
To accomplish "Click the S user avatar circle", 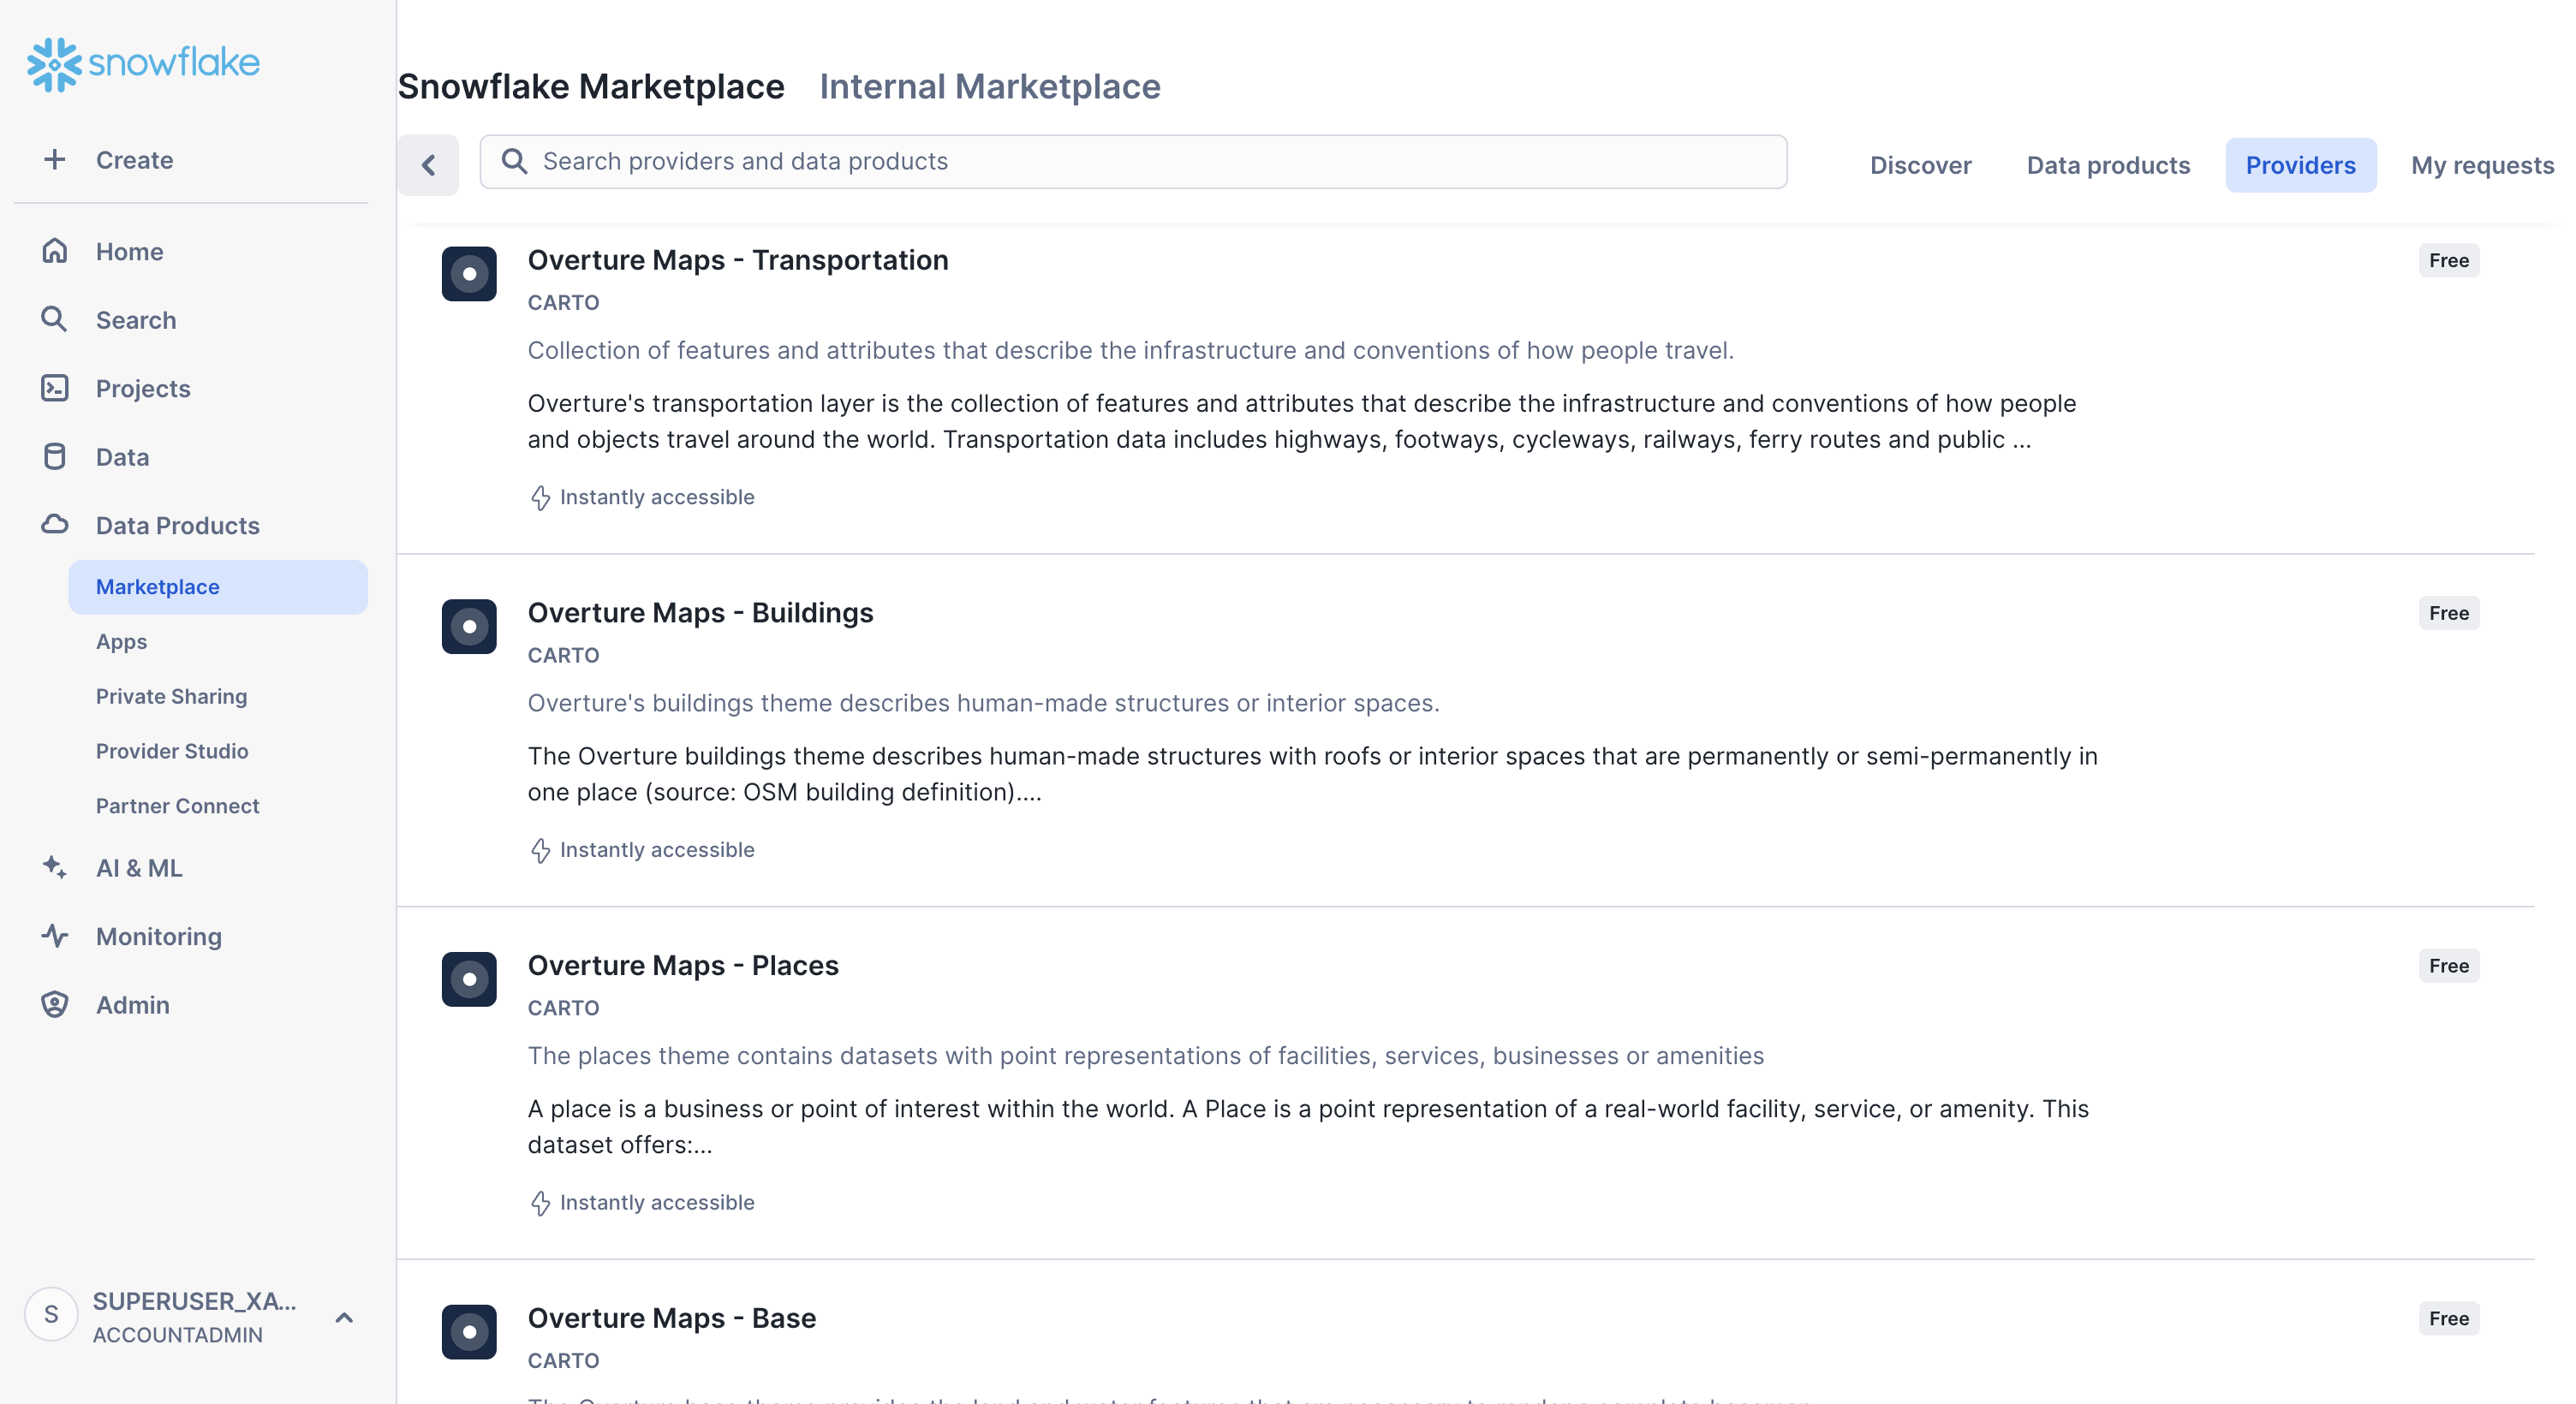I will (51, 1314).
